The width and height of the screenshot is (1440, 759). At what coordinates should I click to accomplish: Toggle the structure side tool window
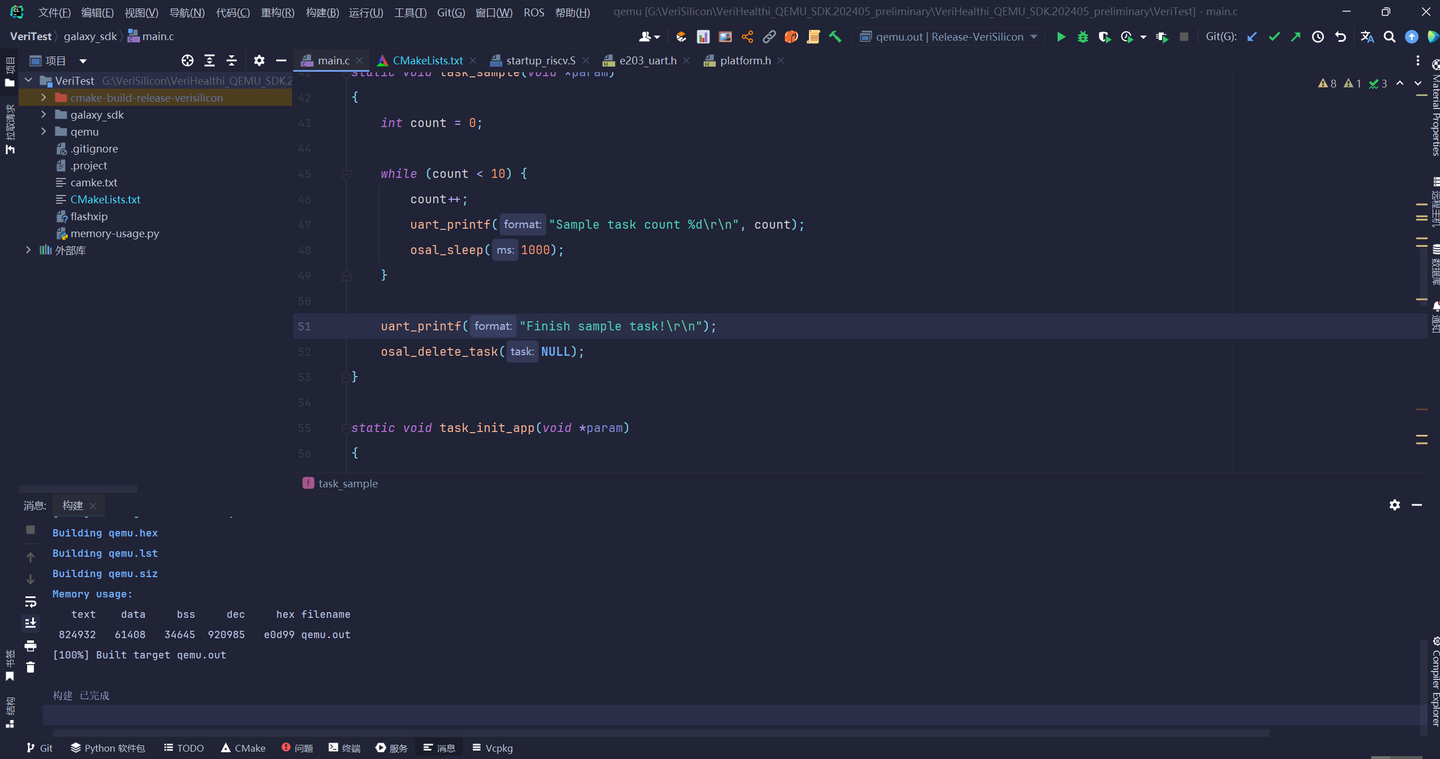pyautogui.click(x=10, y=712)
